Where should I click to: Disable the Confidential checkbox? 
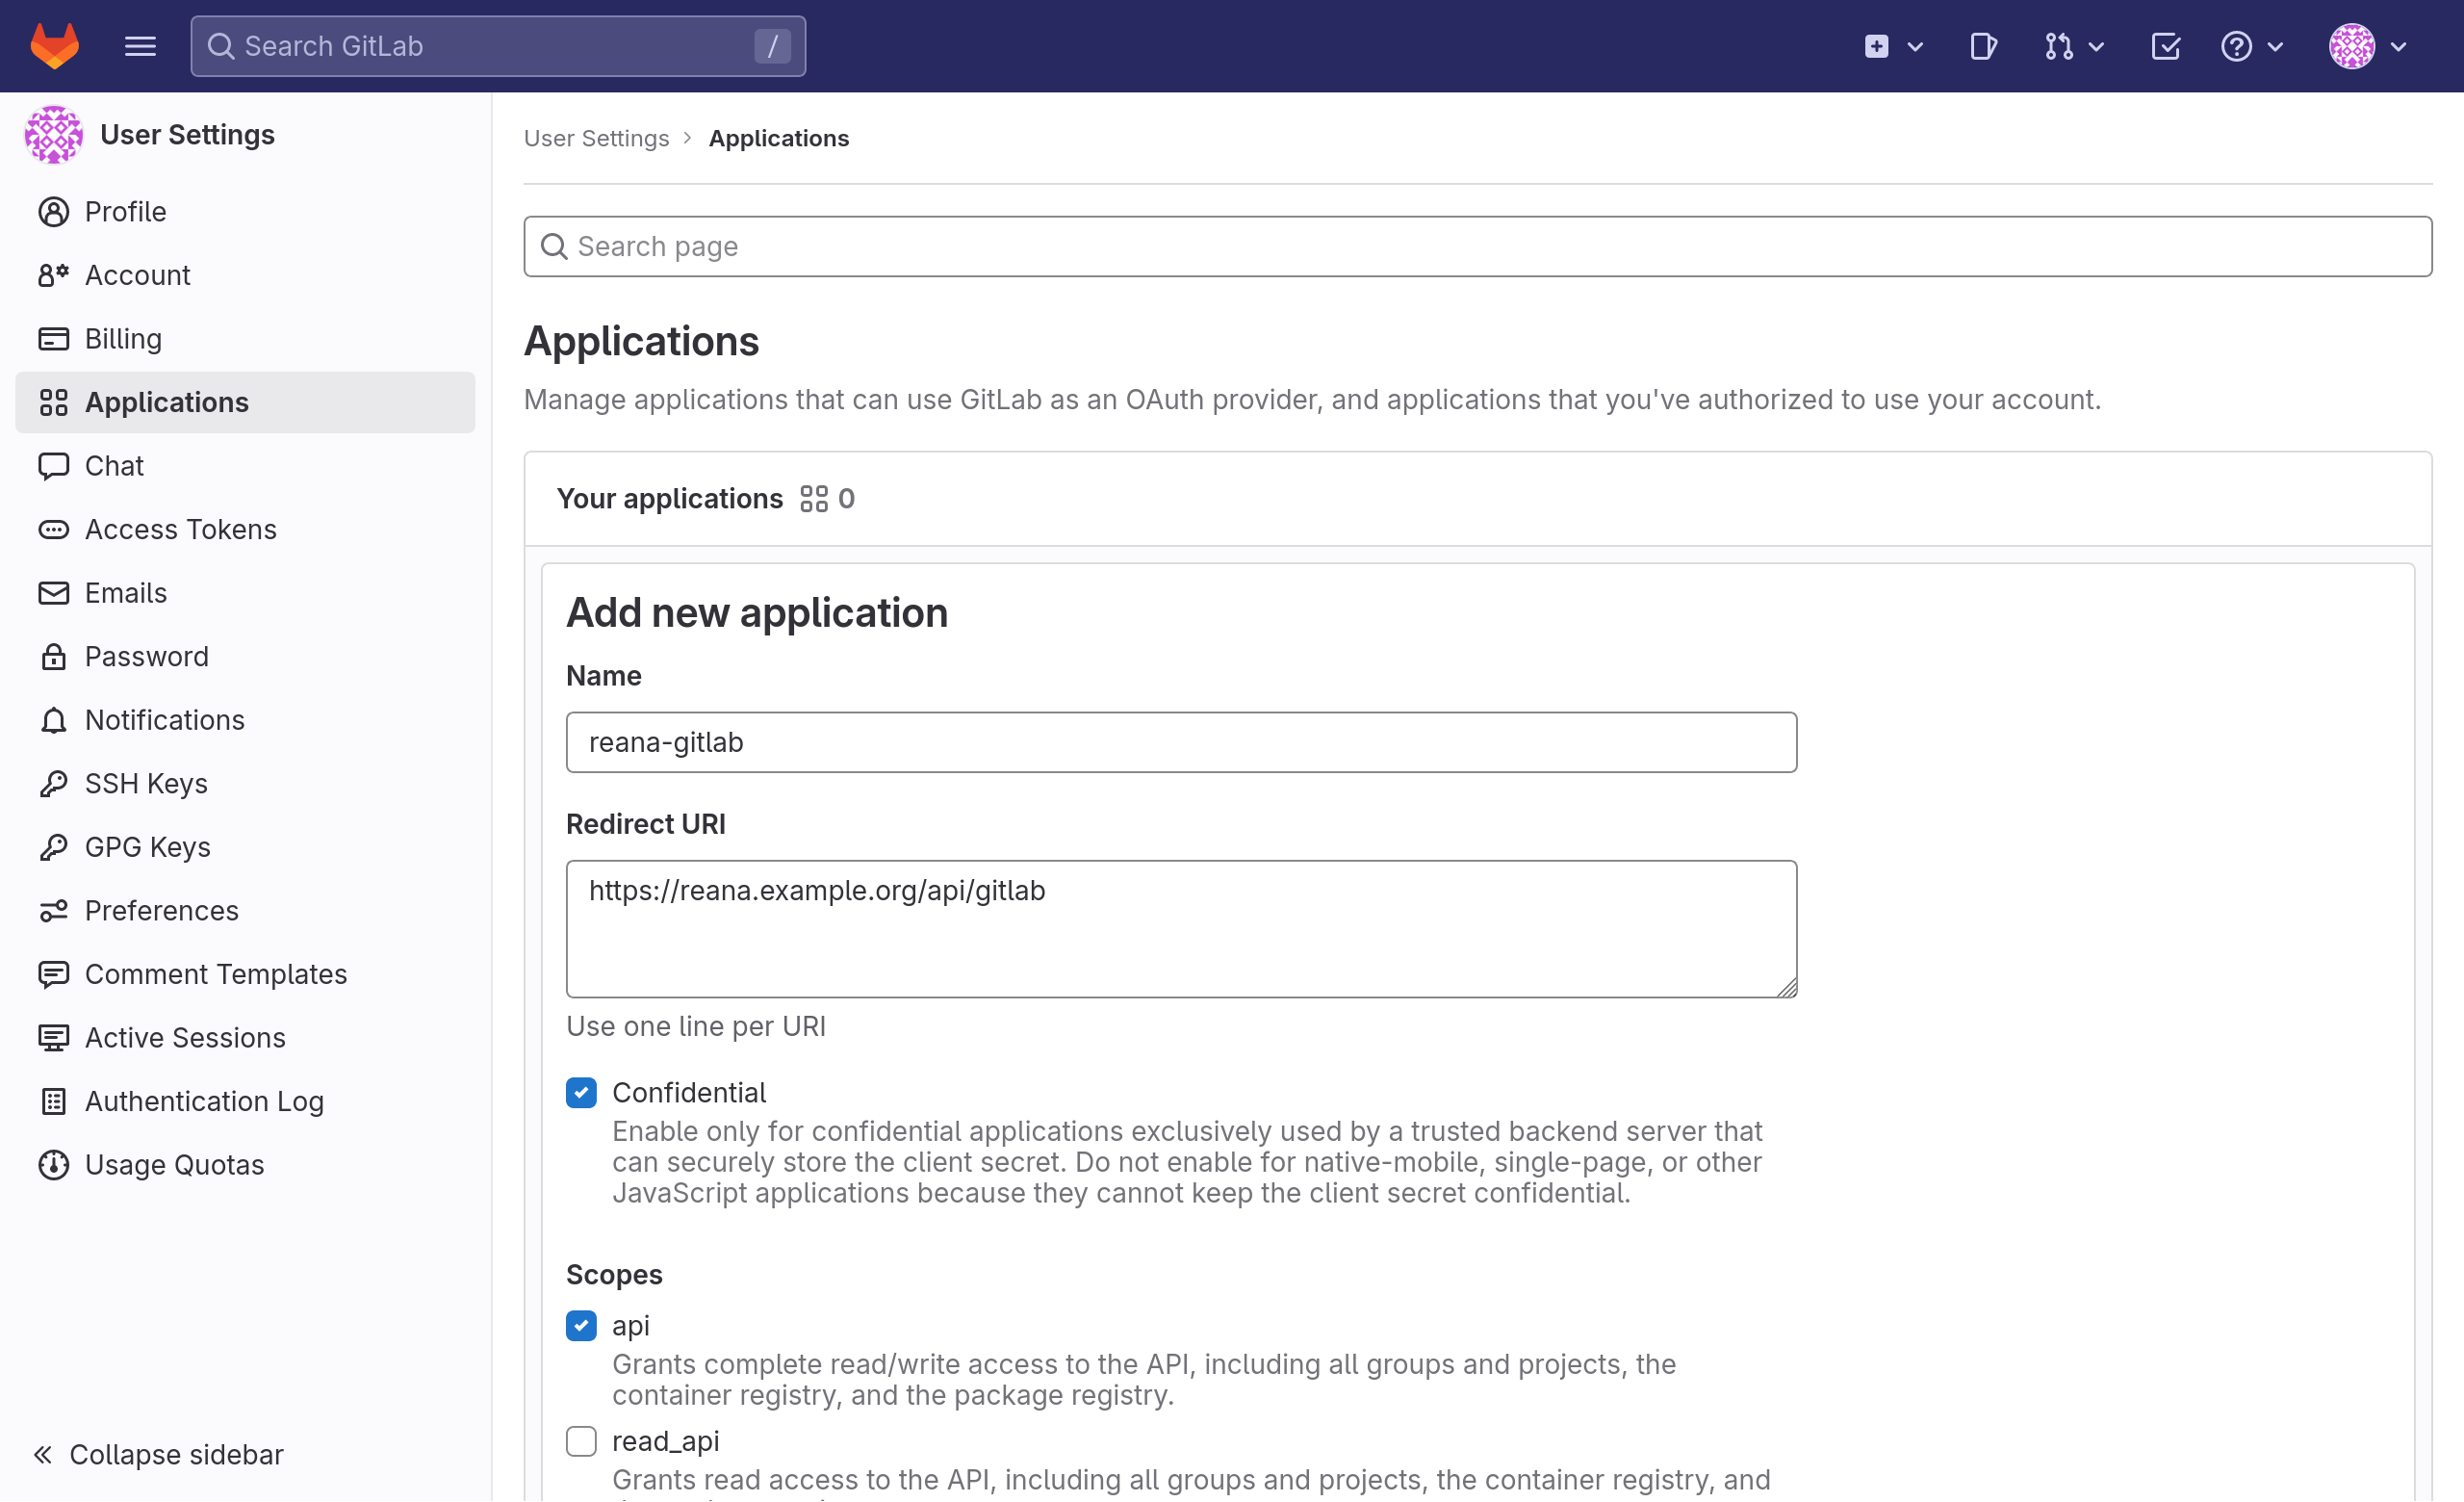click(x=580, y=1092)
